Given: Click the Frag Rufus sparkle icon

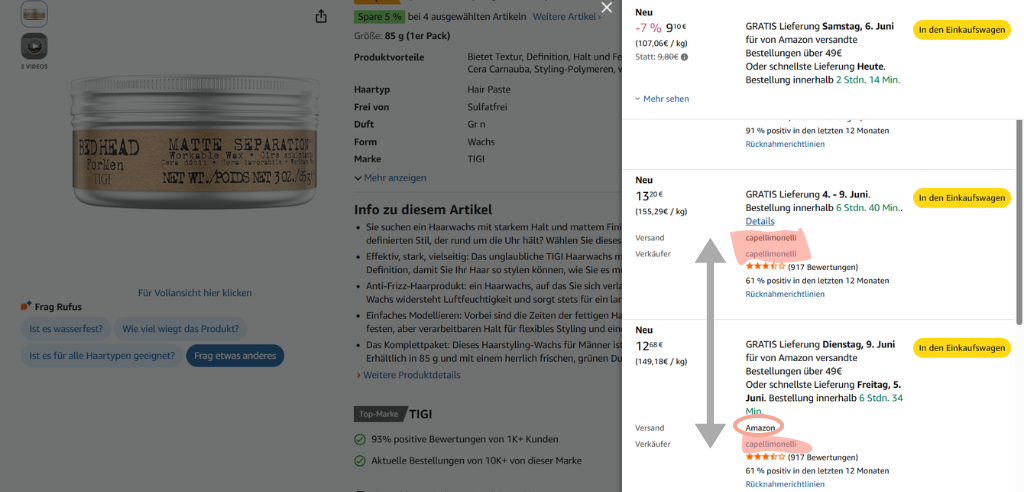Looking at the screenshot, I should pyautogui.click(x=25, y=306).
